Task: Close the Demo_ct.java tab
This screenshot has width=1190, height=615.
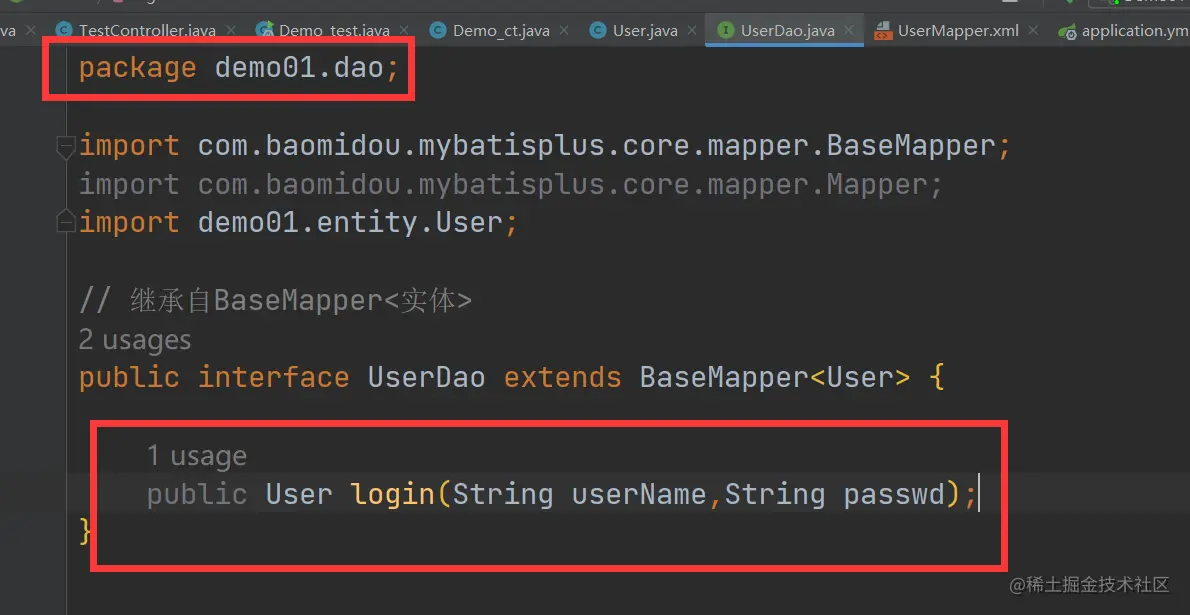Action: pos(565,31)
